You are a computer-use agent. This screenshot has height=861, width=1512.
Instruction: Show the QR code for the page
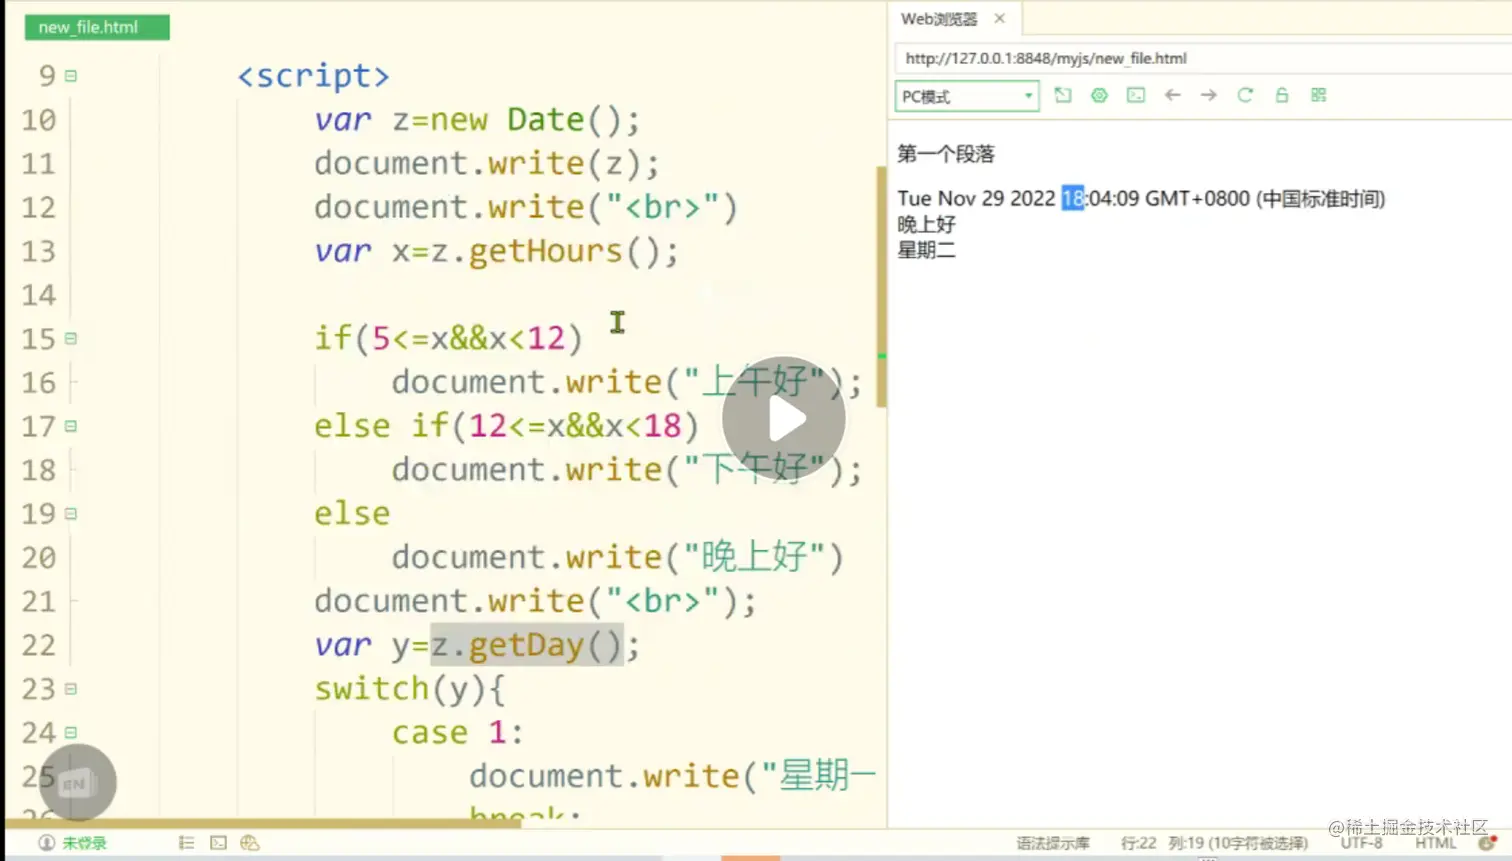click(x=1319, y=95)
